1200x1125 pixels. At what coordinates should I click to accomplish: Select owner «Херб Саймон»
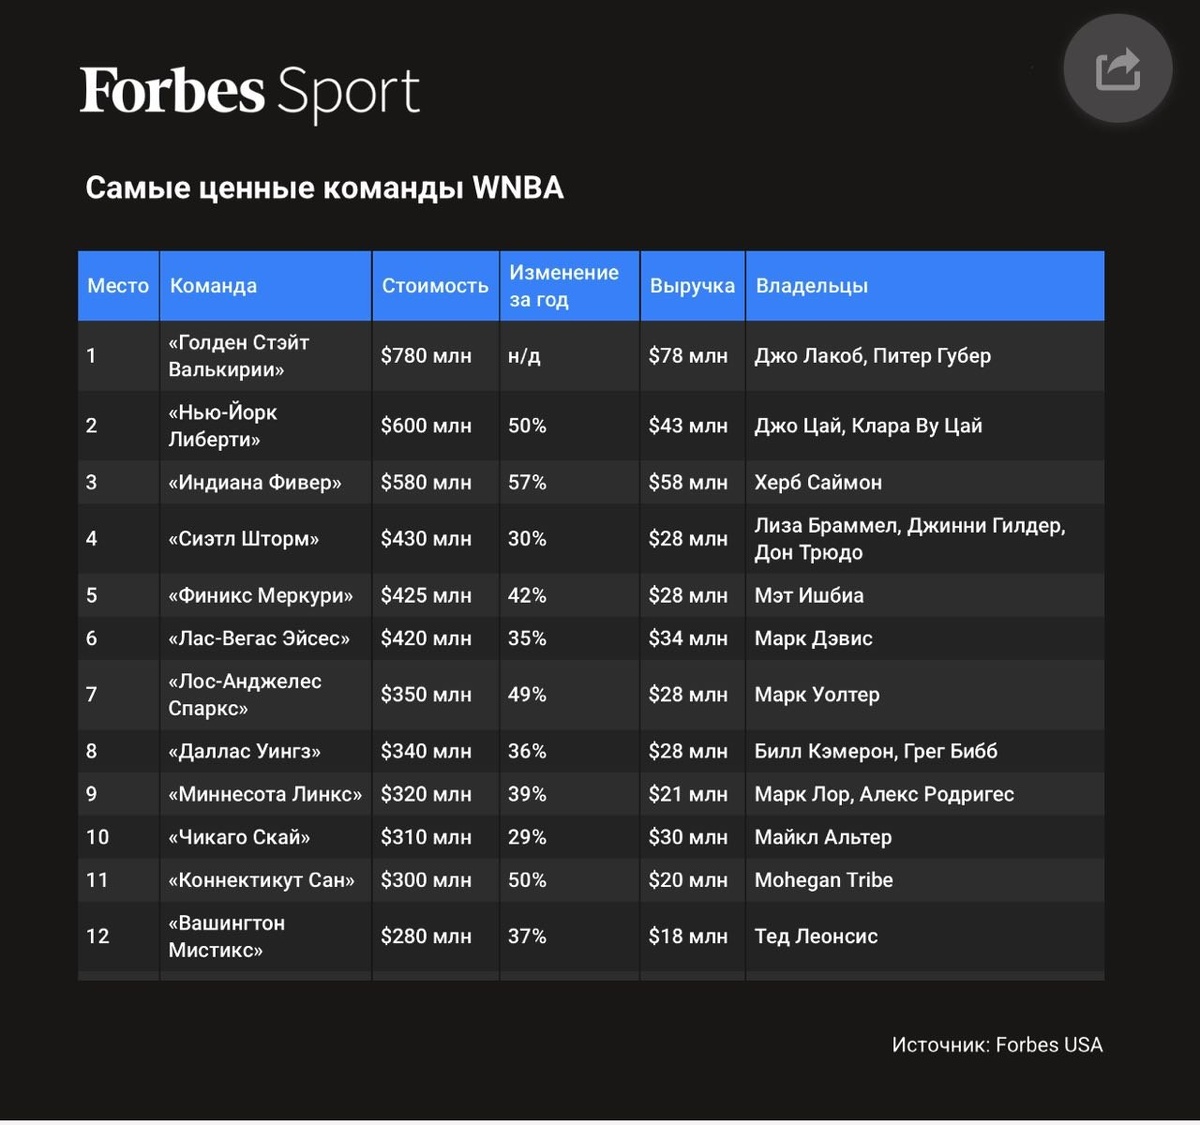(818, 483)
